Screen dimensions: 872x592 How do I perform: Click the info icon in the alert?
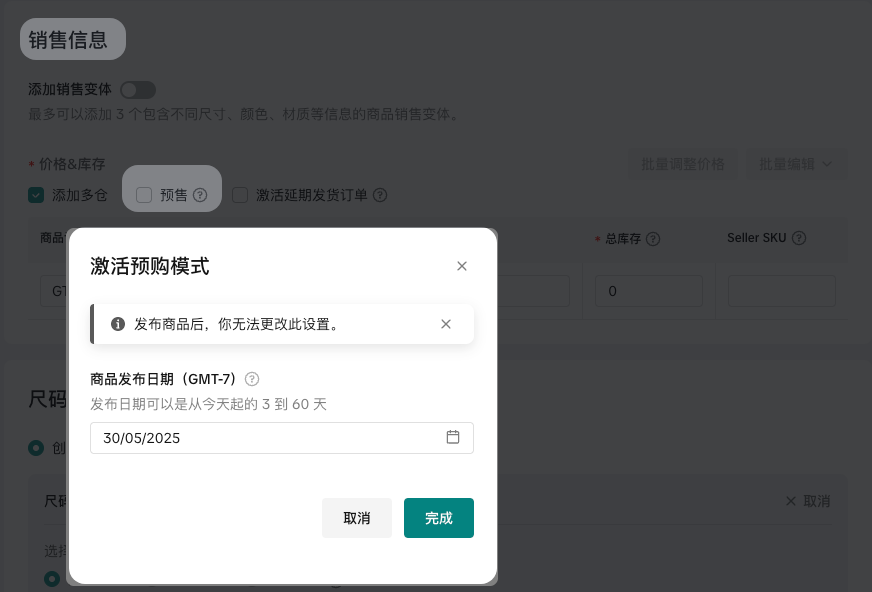coord(118,324)
